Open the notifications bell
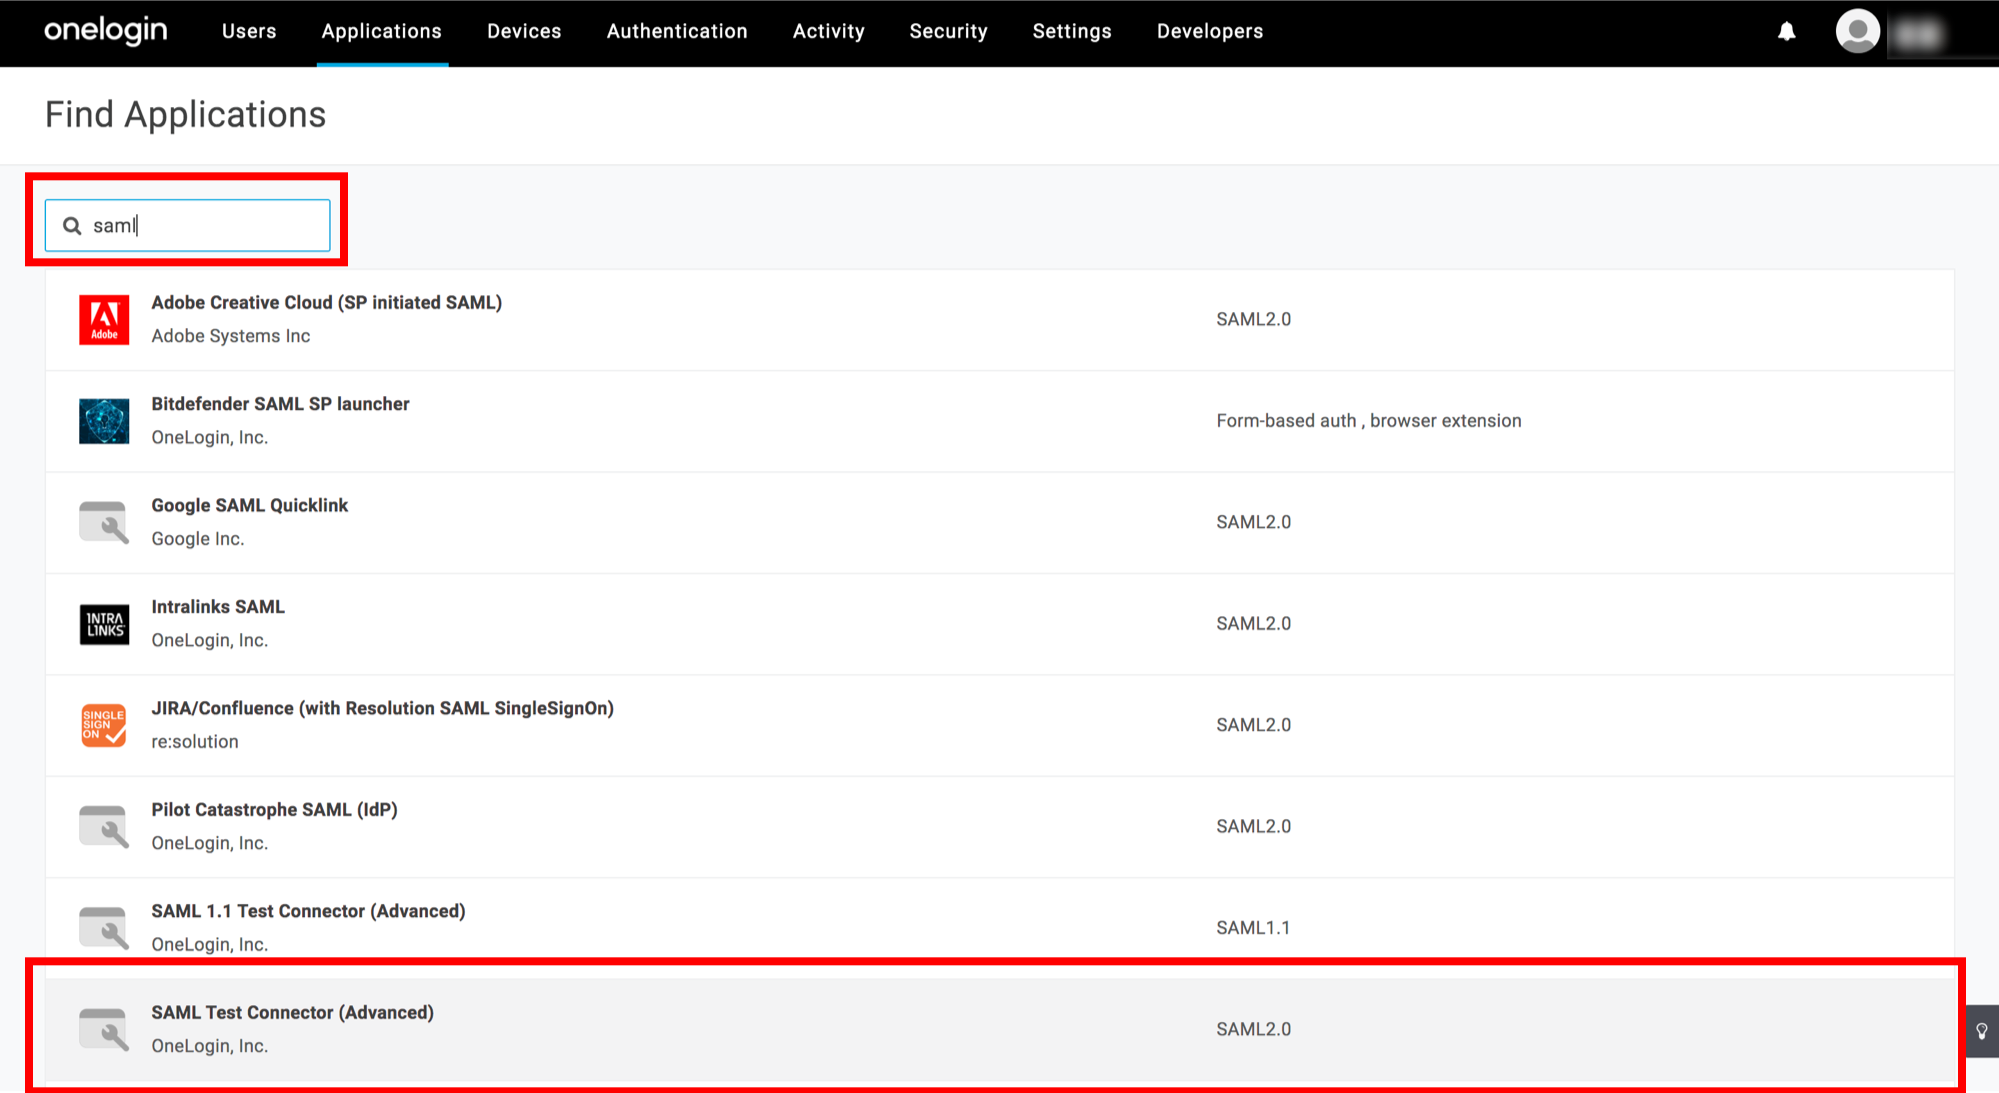The width and height of the screenshot is (1999, 1093). pos(1786,32)
